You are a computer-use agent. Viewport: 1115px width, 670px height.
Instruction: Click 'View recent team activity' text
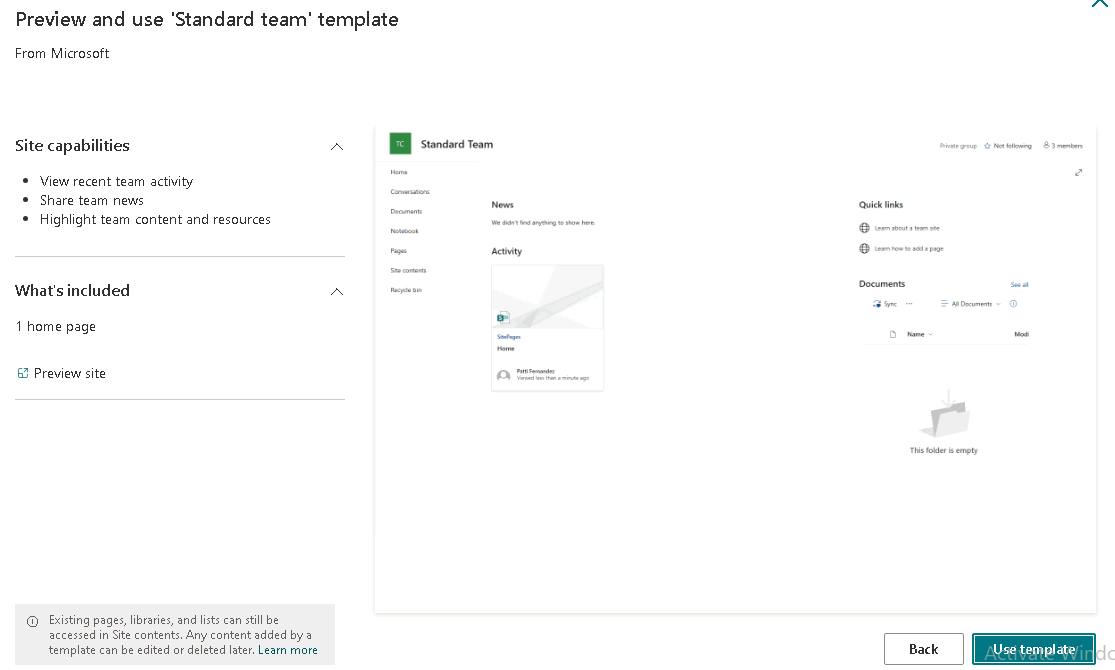click(x=117, y=181)
